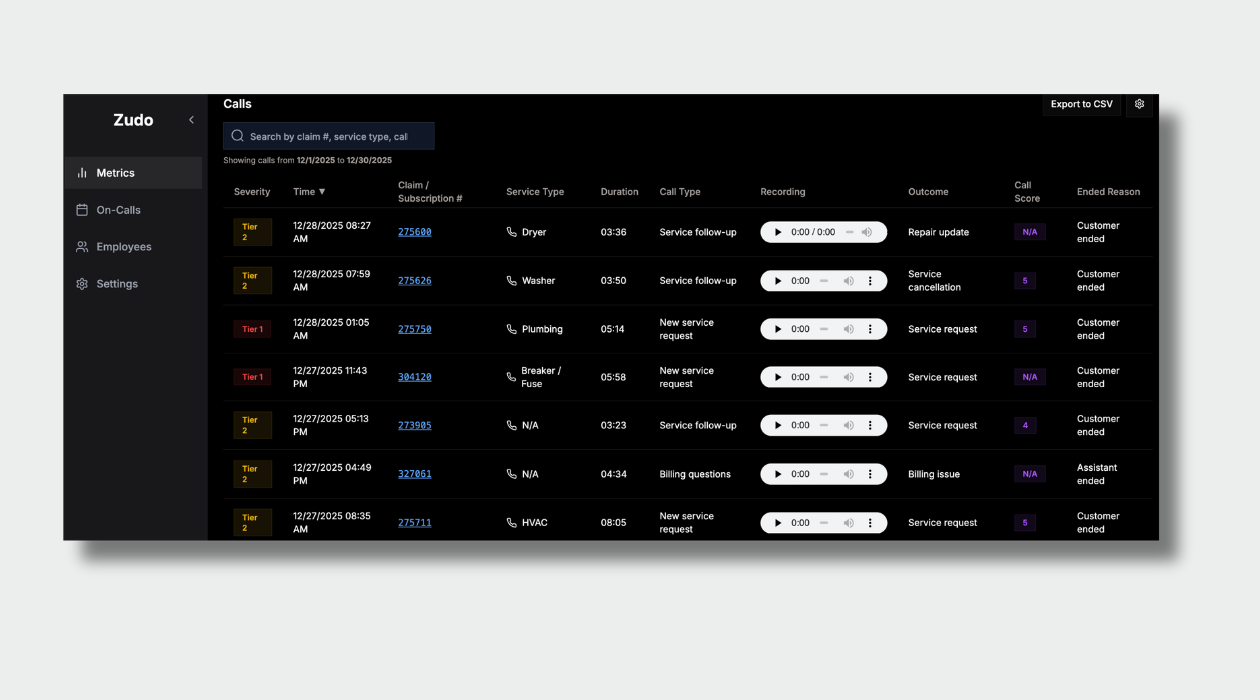Viewport: 1260px width, 700px height.
Task: Open recording options menu for HVAC call
Action: pyautogui.click(x=870, y=522)
